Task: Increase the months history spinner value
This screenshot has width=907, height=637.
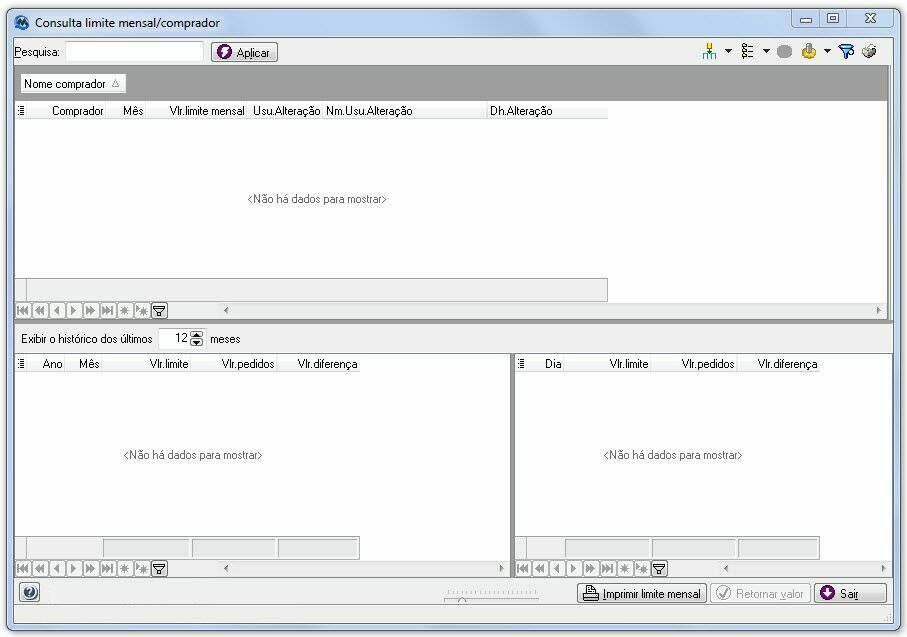Action: click(197, 334)
